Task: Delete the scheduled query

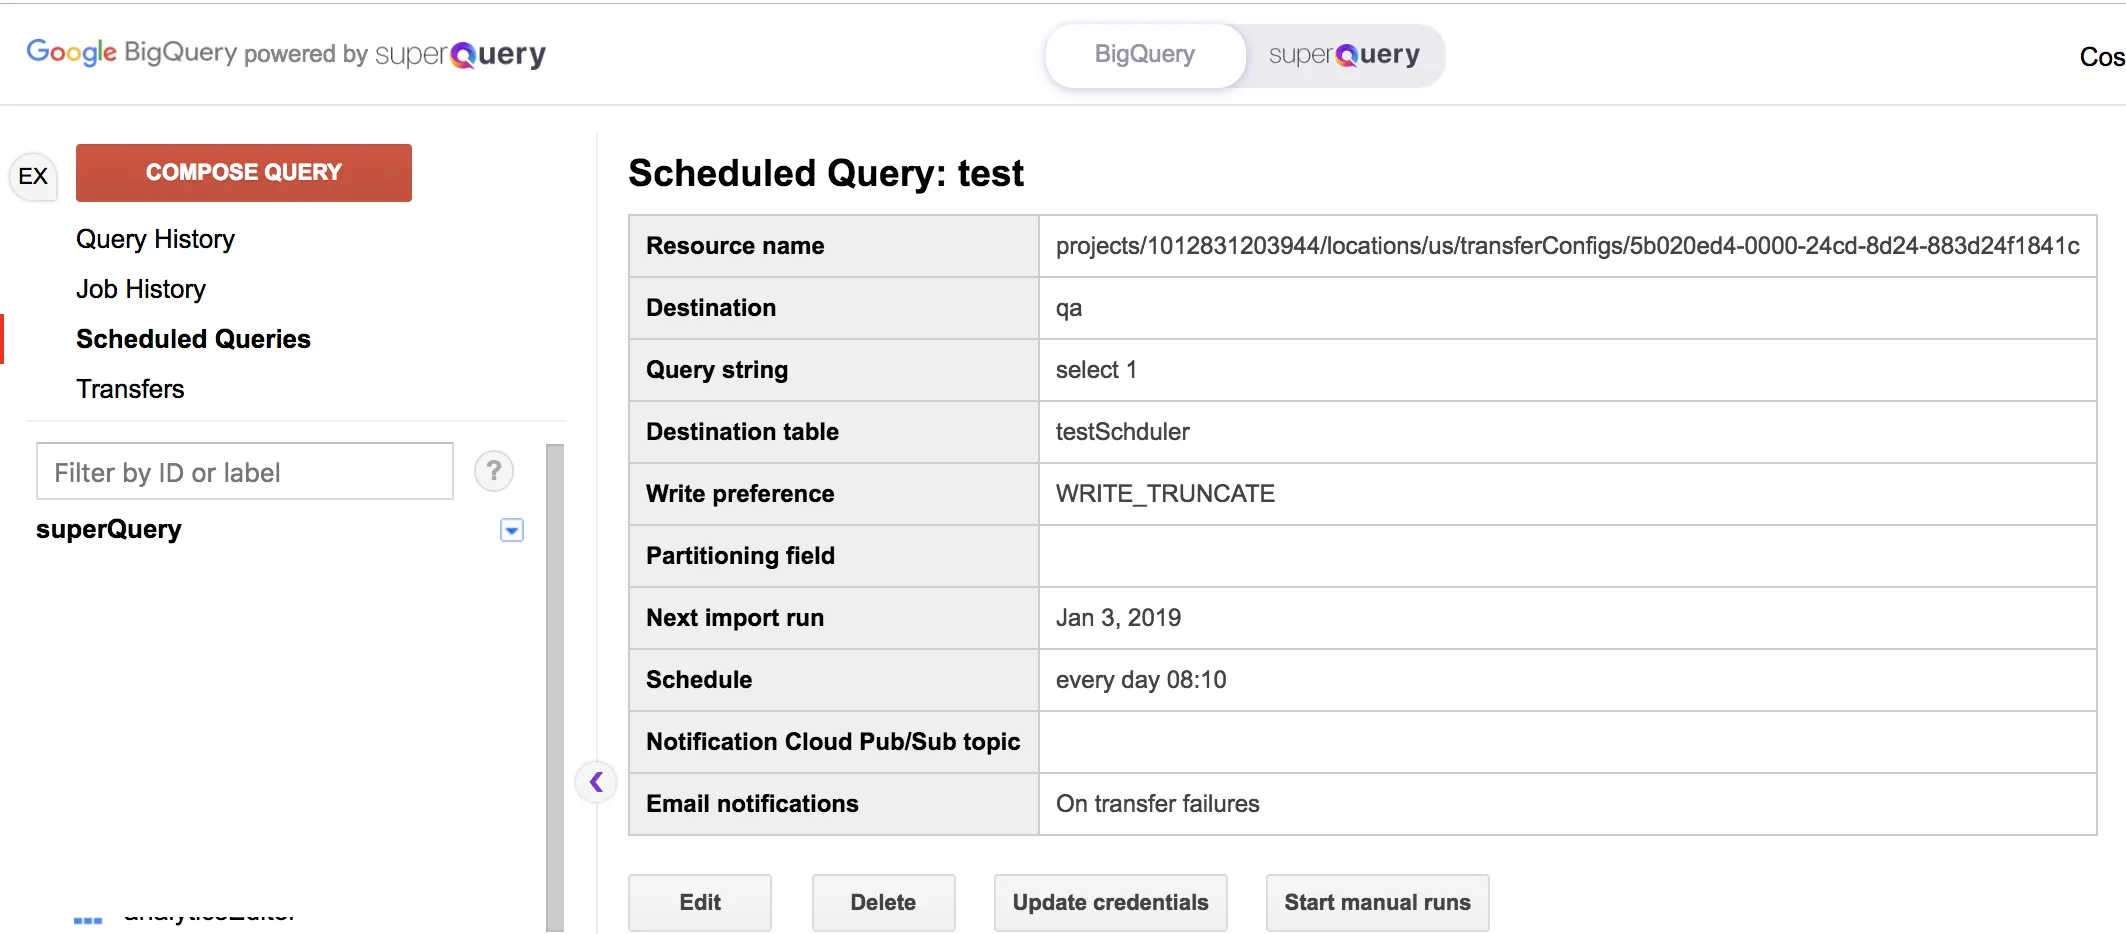Action: (x=882, y=902)
